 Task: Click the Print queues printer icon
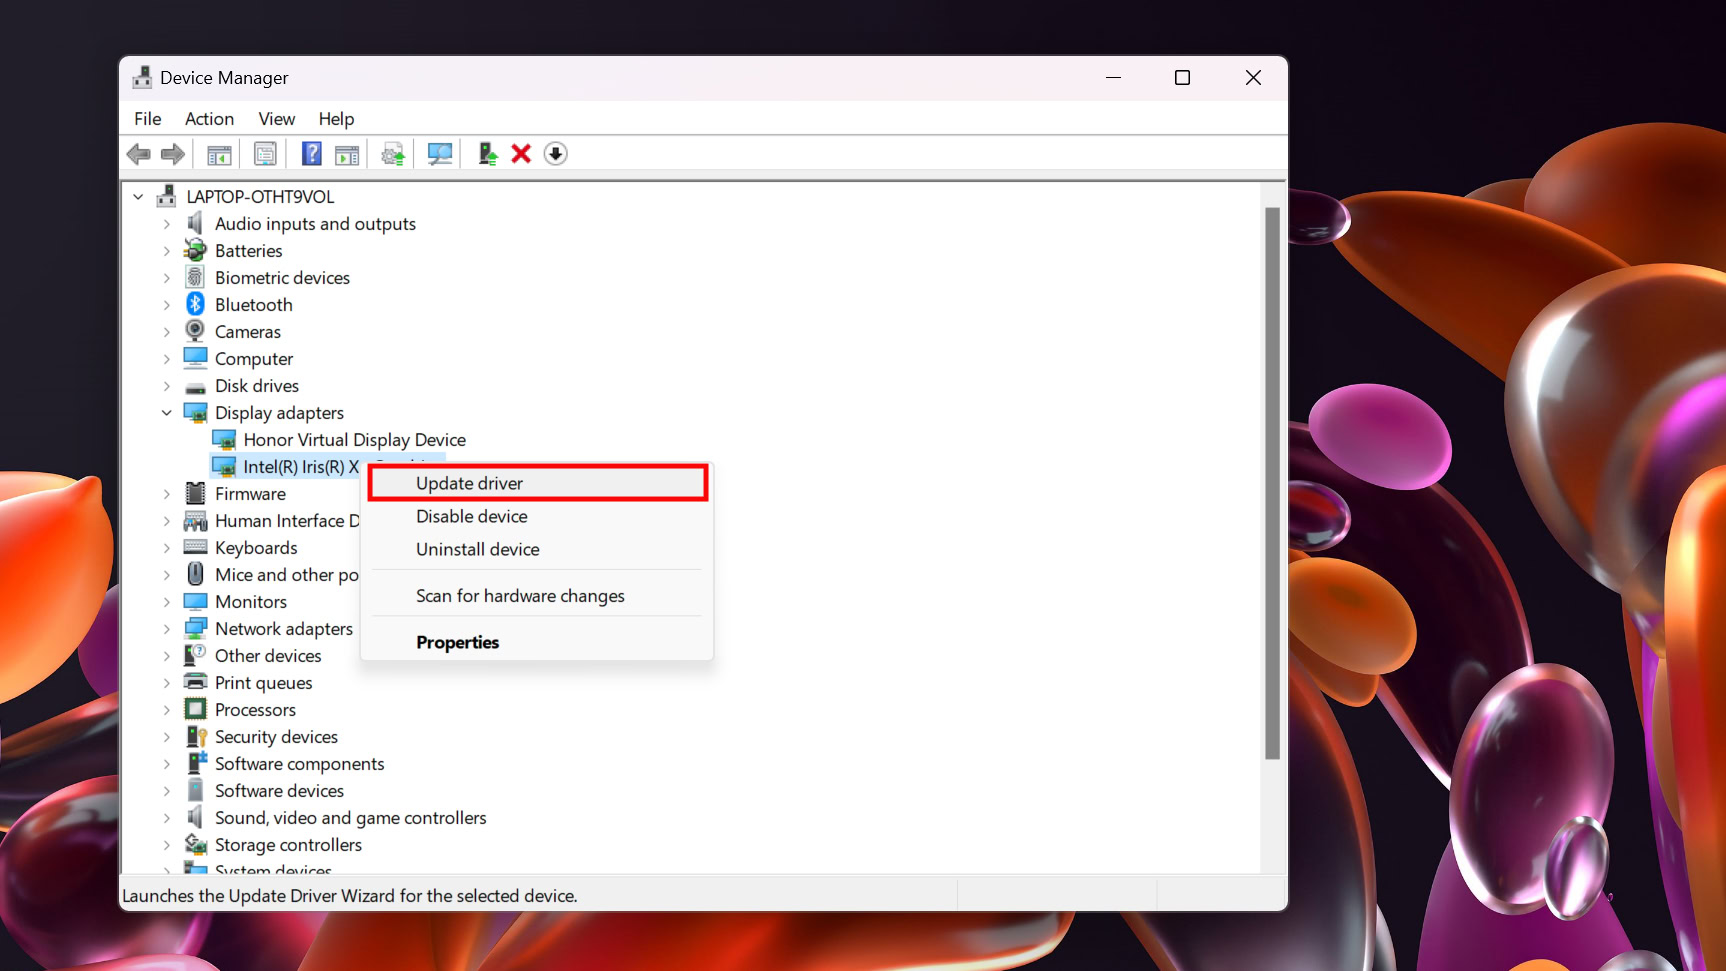tap(196, 682)
